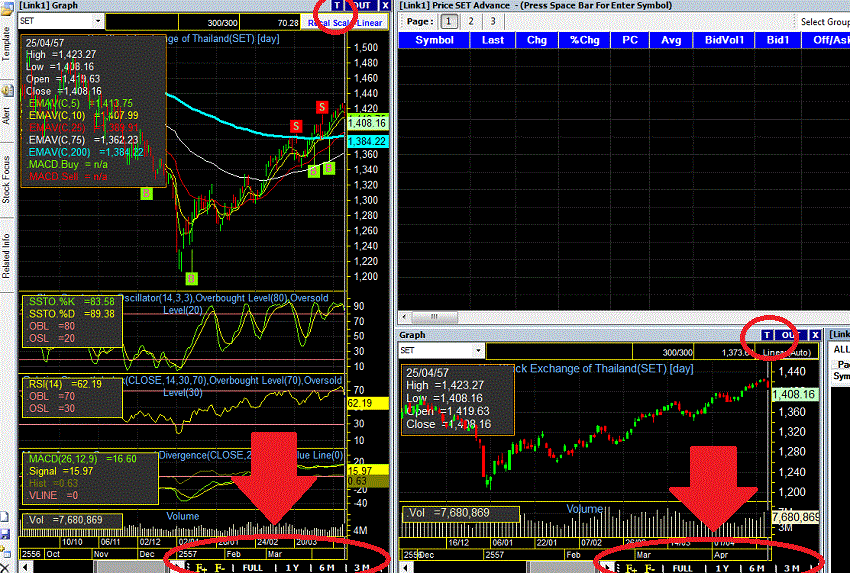Click horizontal scrollbar thumb of price table
This screenshot has height=573, width=850.
pyautogui.click(x=435, y=317)
